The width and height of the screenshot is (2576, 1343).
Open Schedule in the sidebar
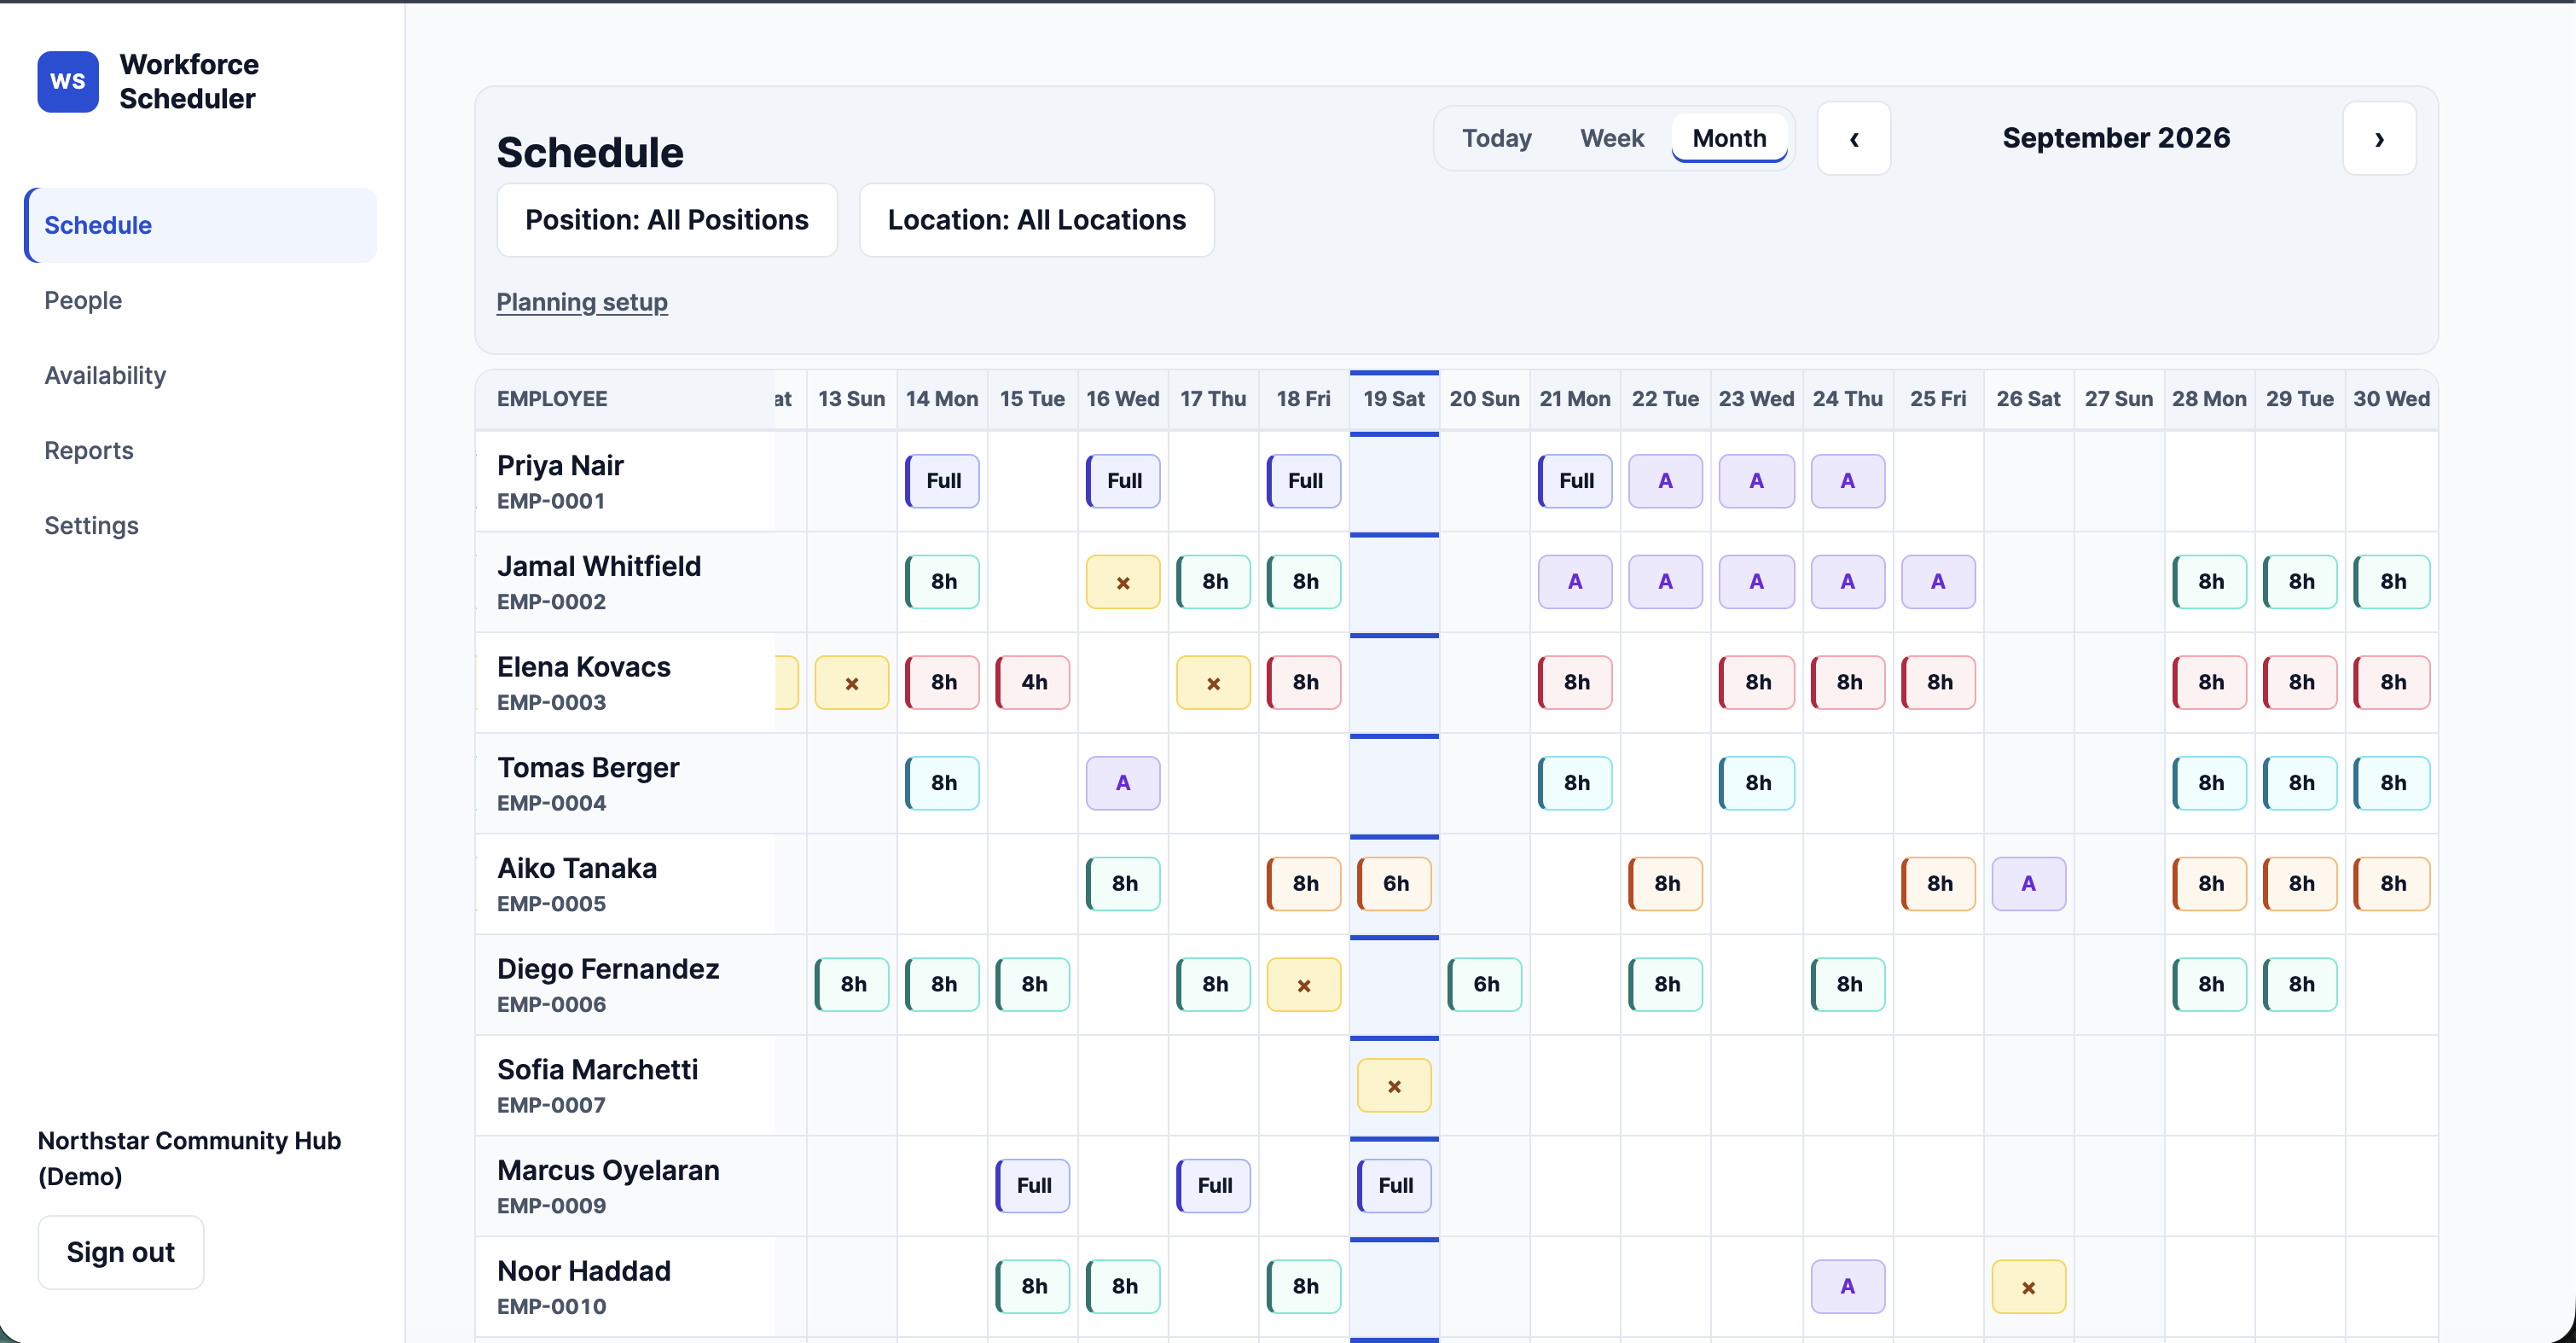click(201, 225)
